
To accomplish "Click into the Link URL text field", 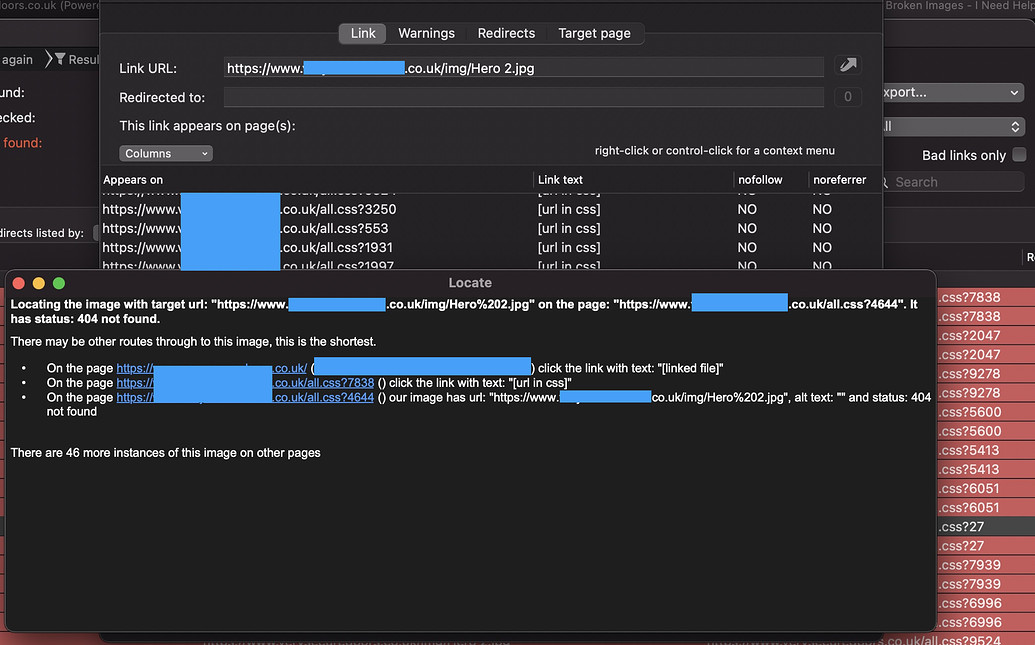I will pyautogui.click(x=523, y=68).
